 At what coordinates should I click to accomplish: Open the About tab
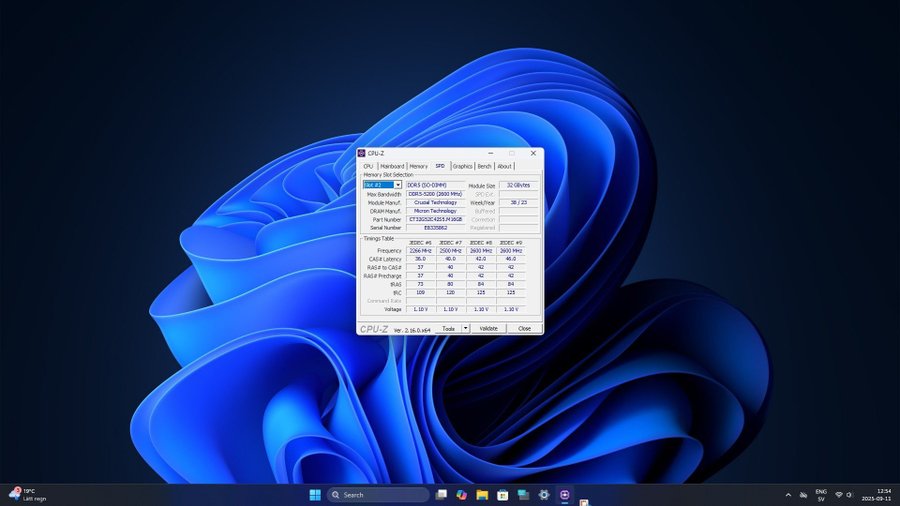pyautogui.click(x=504, y=166)
